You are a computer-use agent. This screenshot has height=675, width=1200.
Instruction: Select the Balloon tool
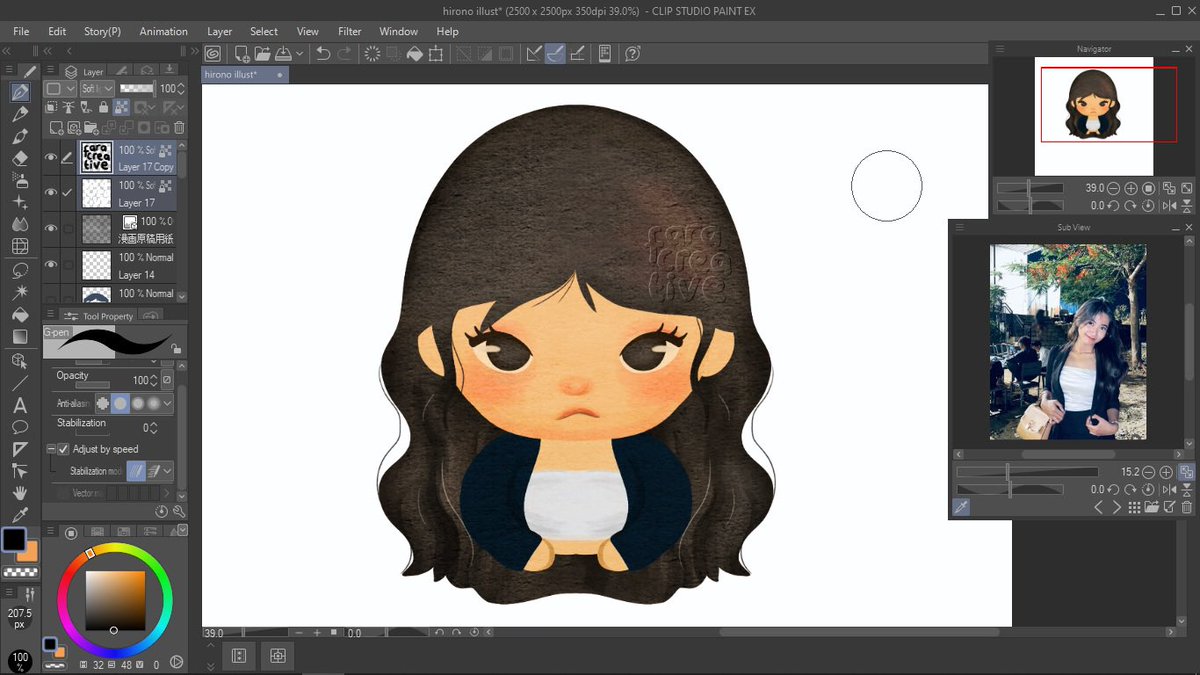(x=20, y=427)
